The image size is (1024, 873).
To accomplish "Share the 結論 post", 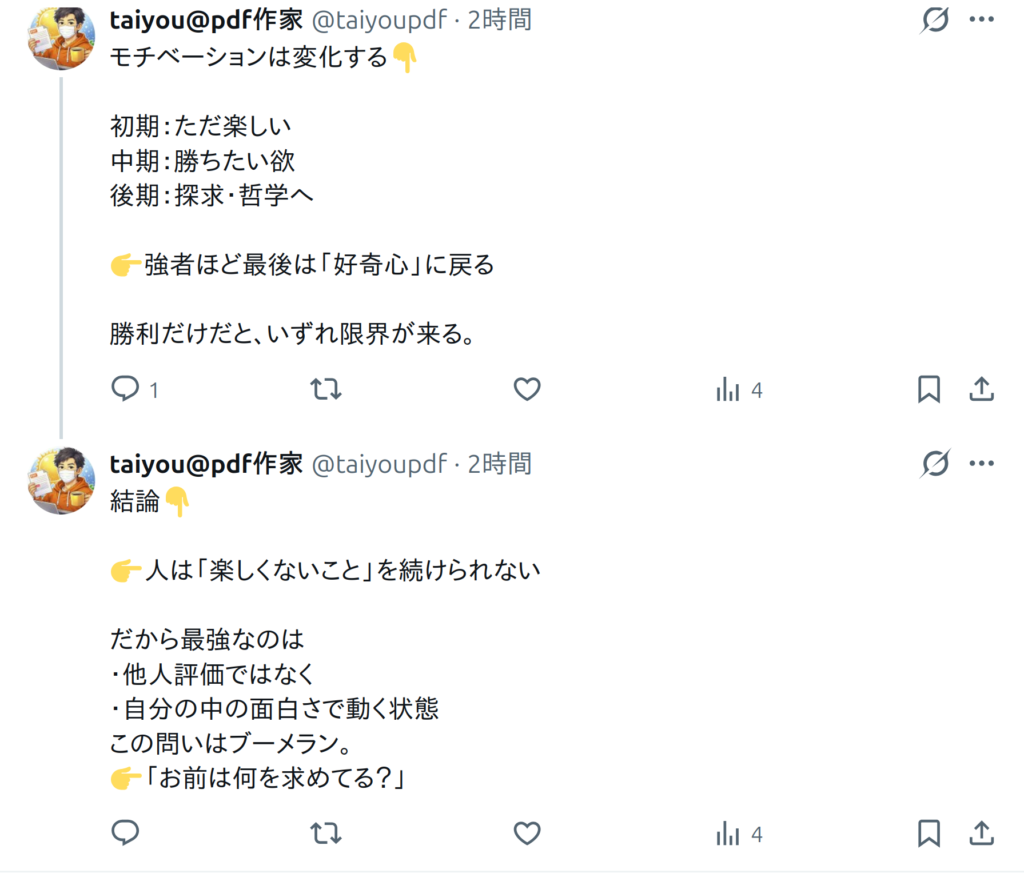I will [x=982, y=832].
